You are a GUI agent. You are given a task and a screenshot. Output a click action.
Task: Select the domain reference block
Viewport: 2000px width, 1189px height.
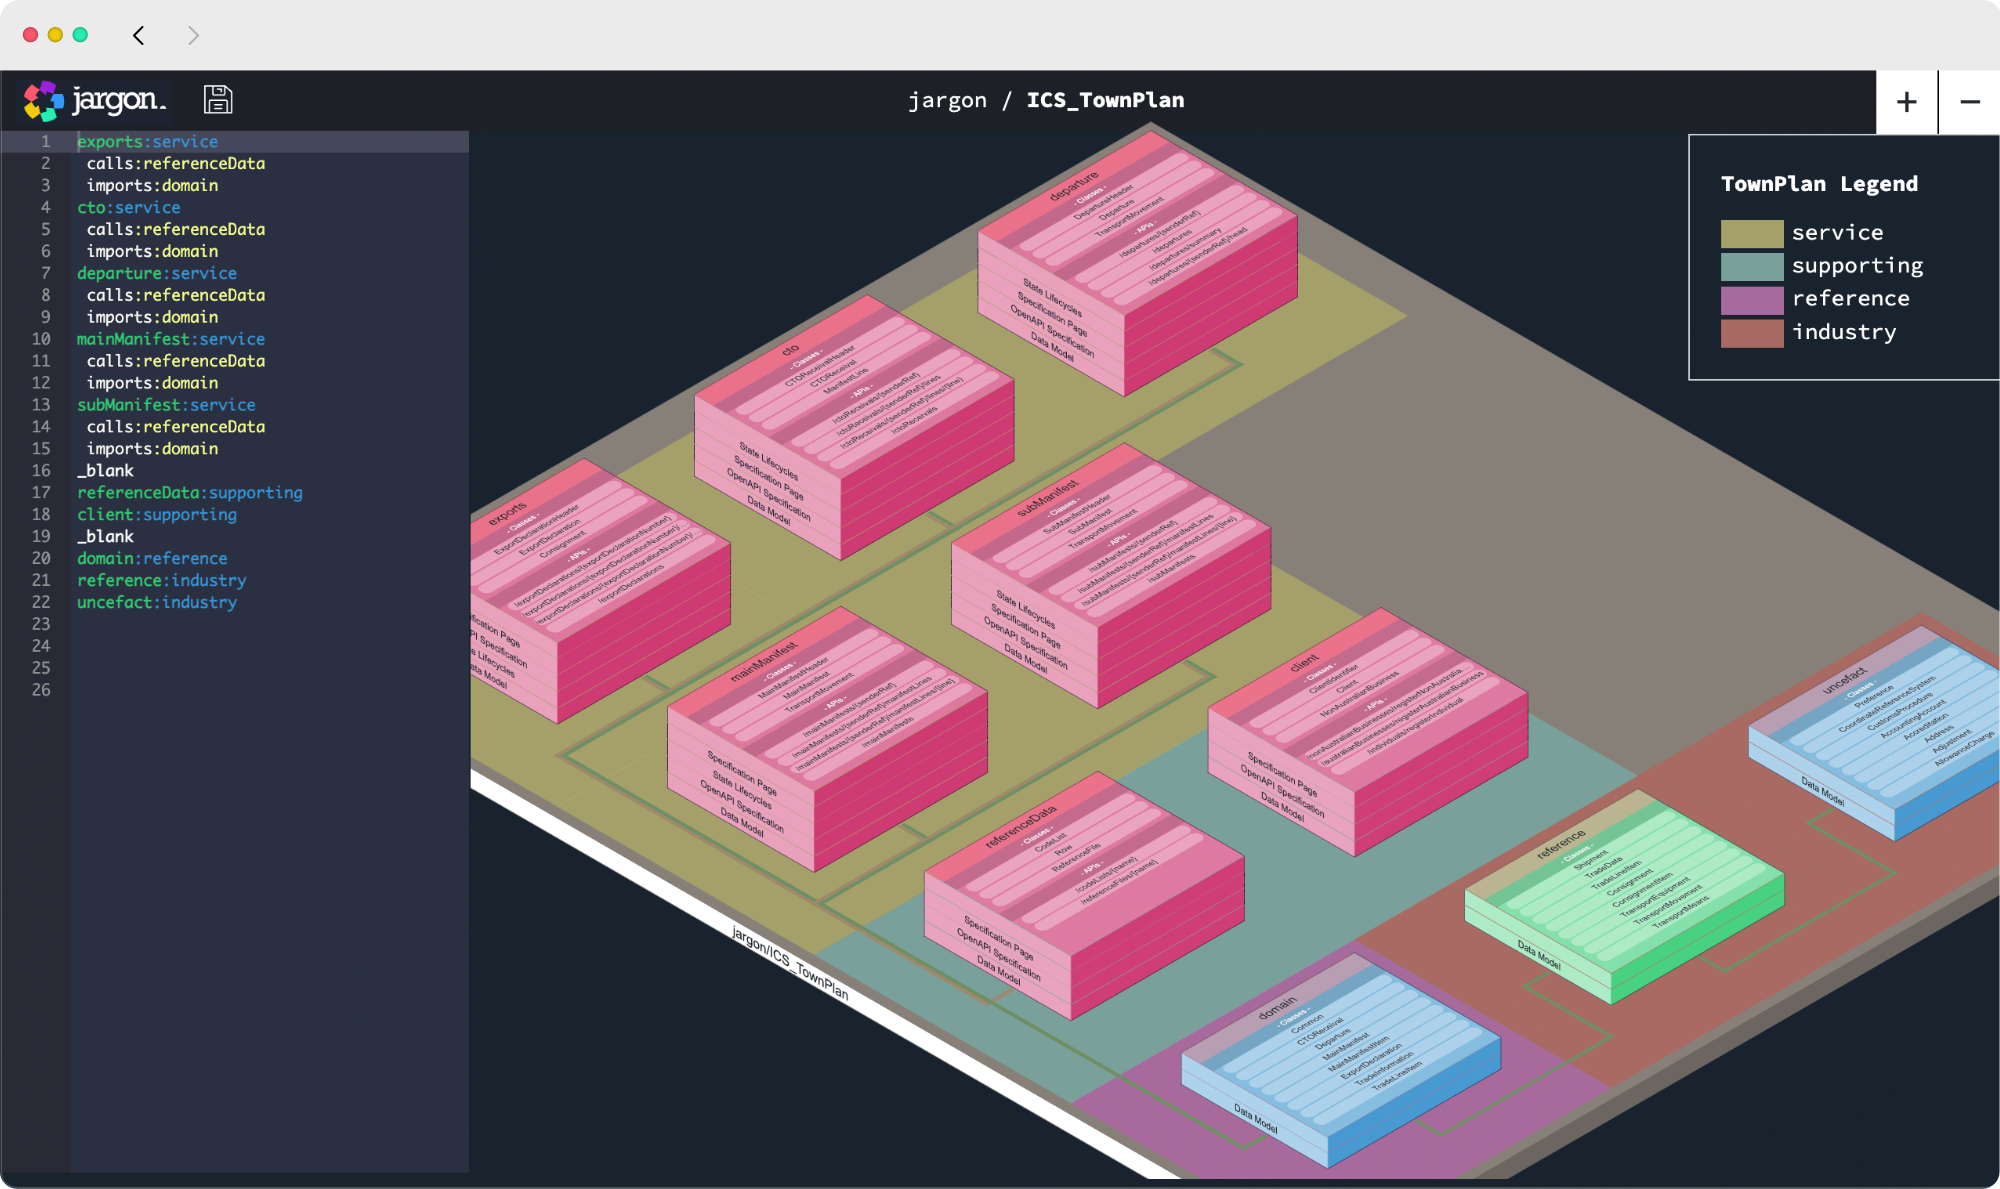pyautogui.click(x=1341, y=1060)
